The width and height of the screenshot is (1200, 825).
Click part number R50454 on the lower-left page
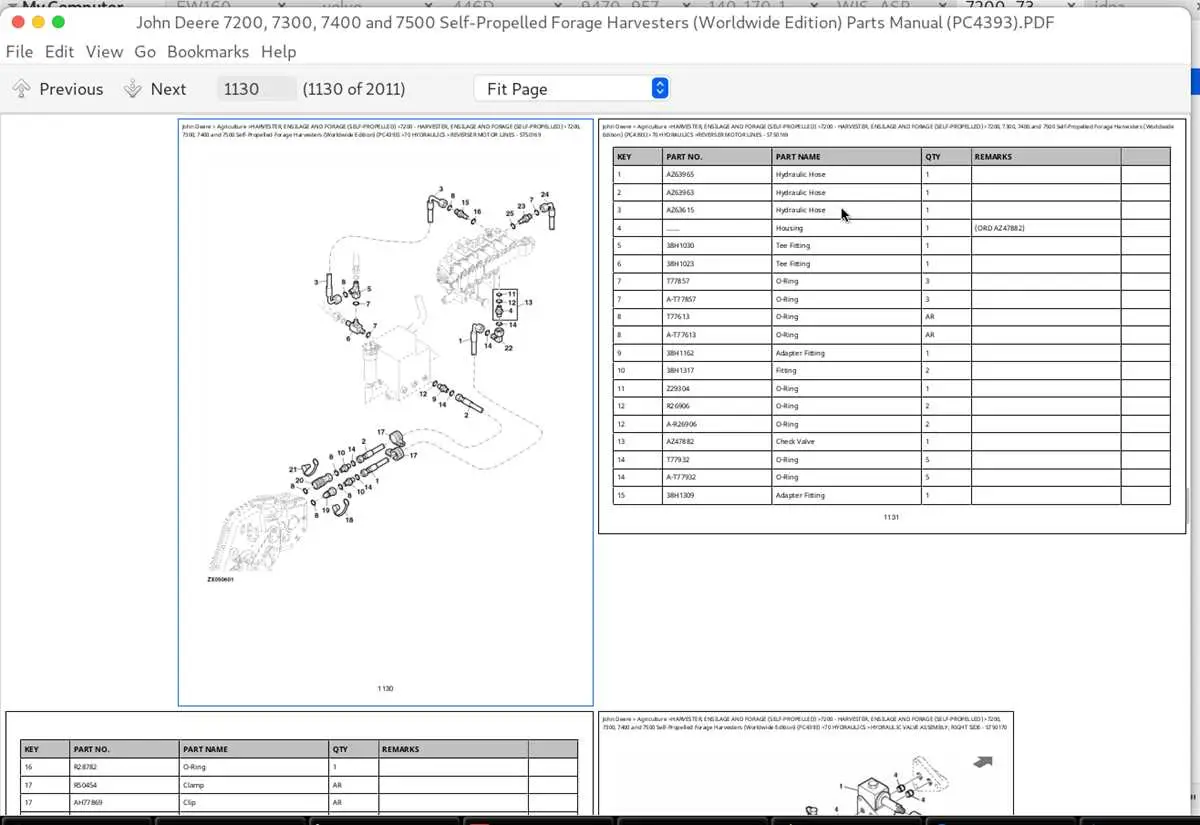coord(86,785)
